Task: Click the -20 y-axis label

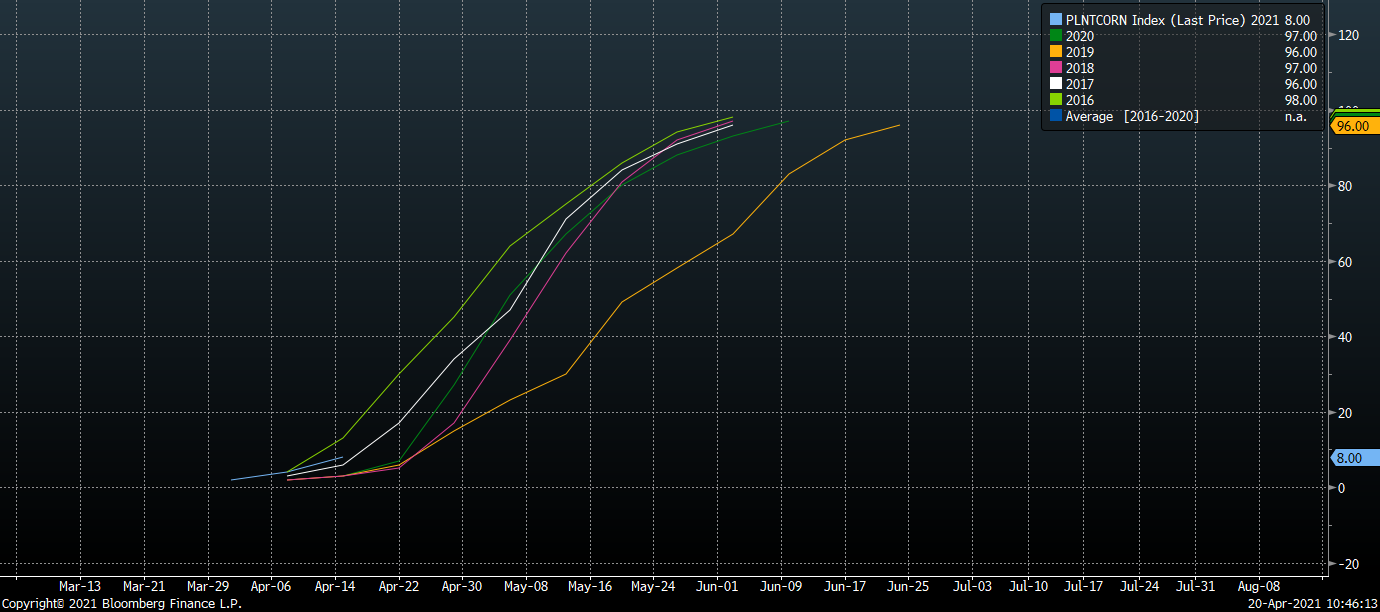Action: click(1347, 564)
